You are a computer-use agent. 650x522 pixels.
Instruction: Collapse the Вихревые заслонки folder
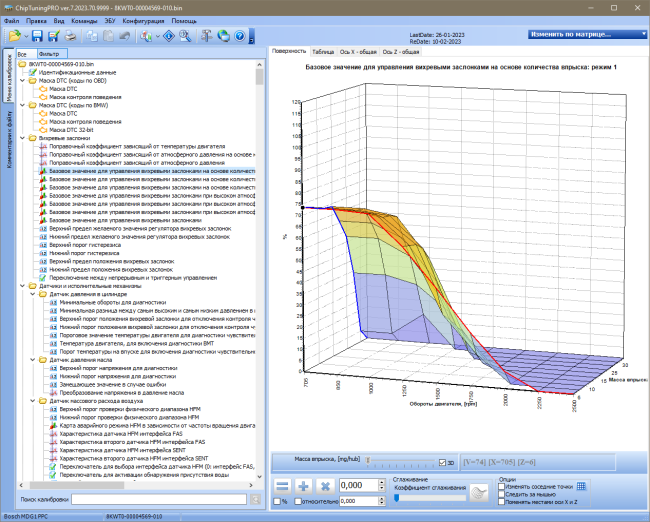pyautogui.click(x=22, y=138)
